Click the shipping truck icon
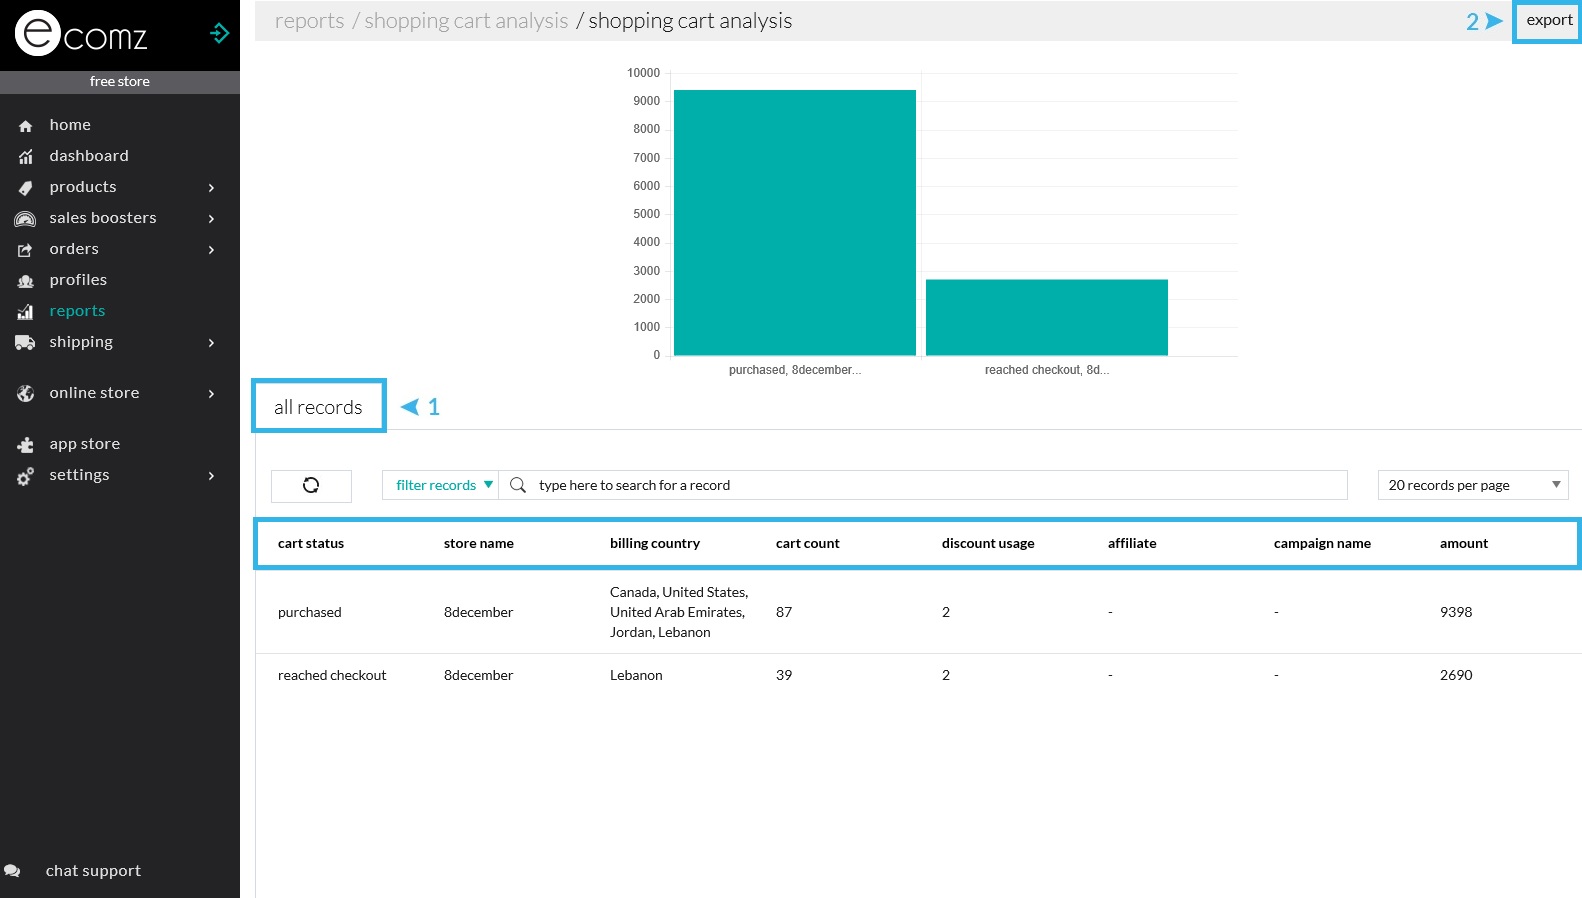 tap(25, 343)
